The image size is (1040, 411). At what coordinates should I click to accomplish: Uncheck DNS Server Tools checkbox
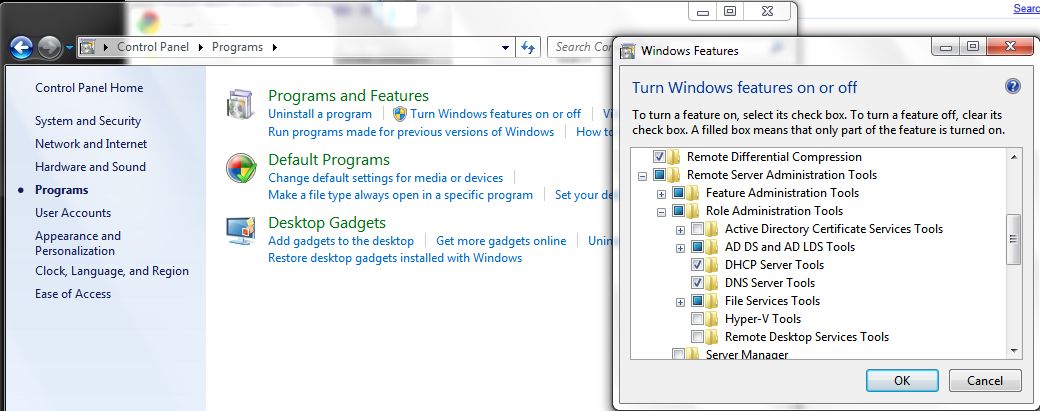(x=697, y=282)
